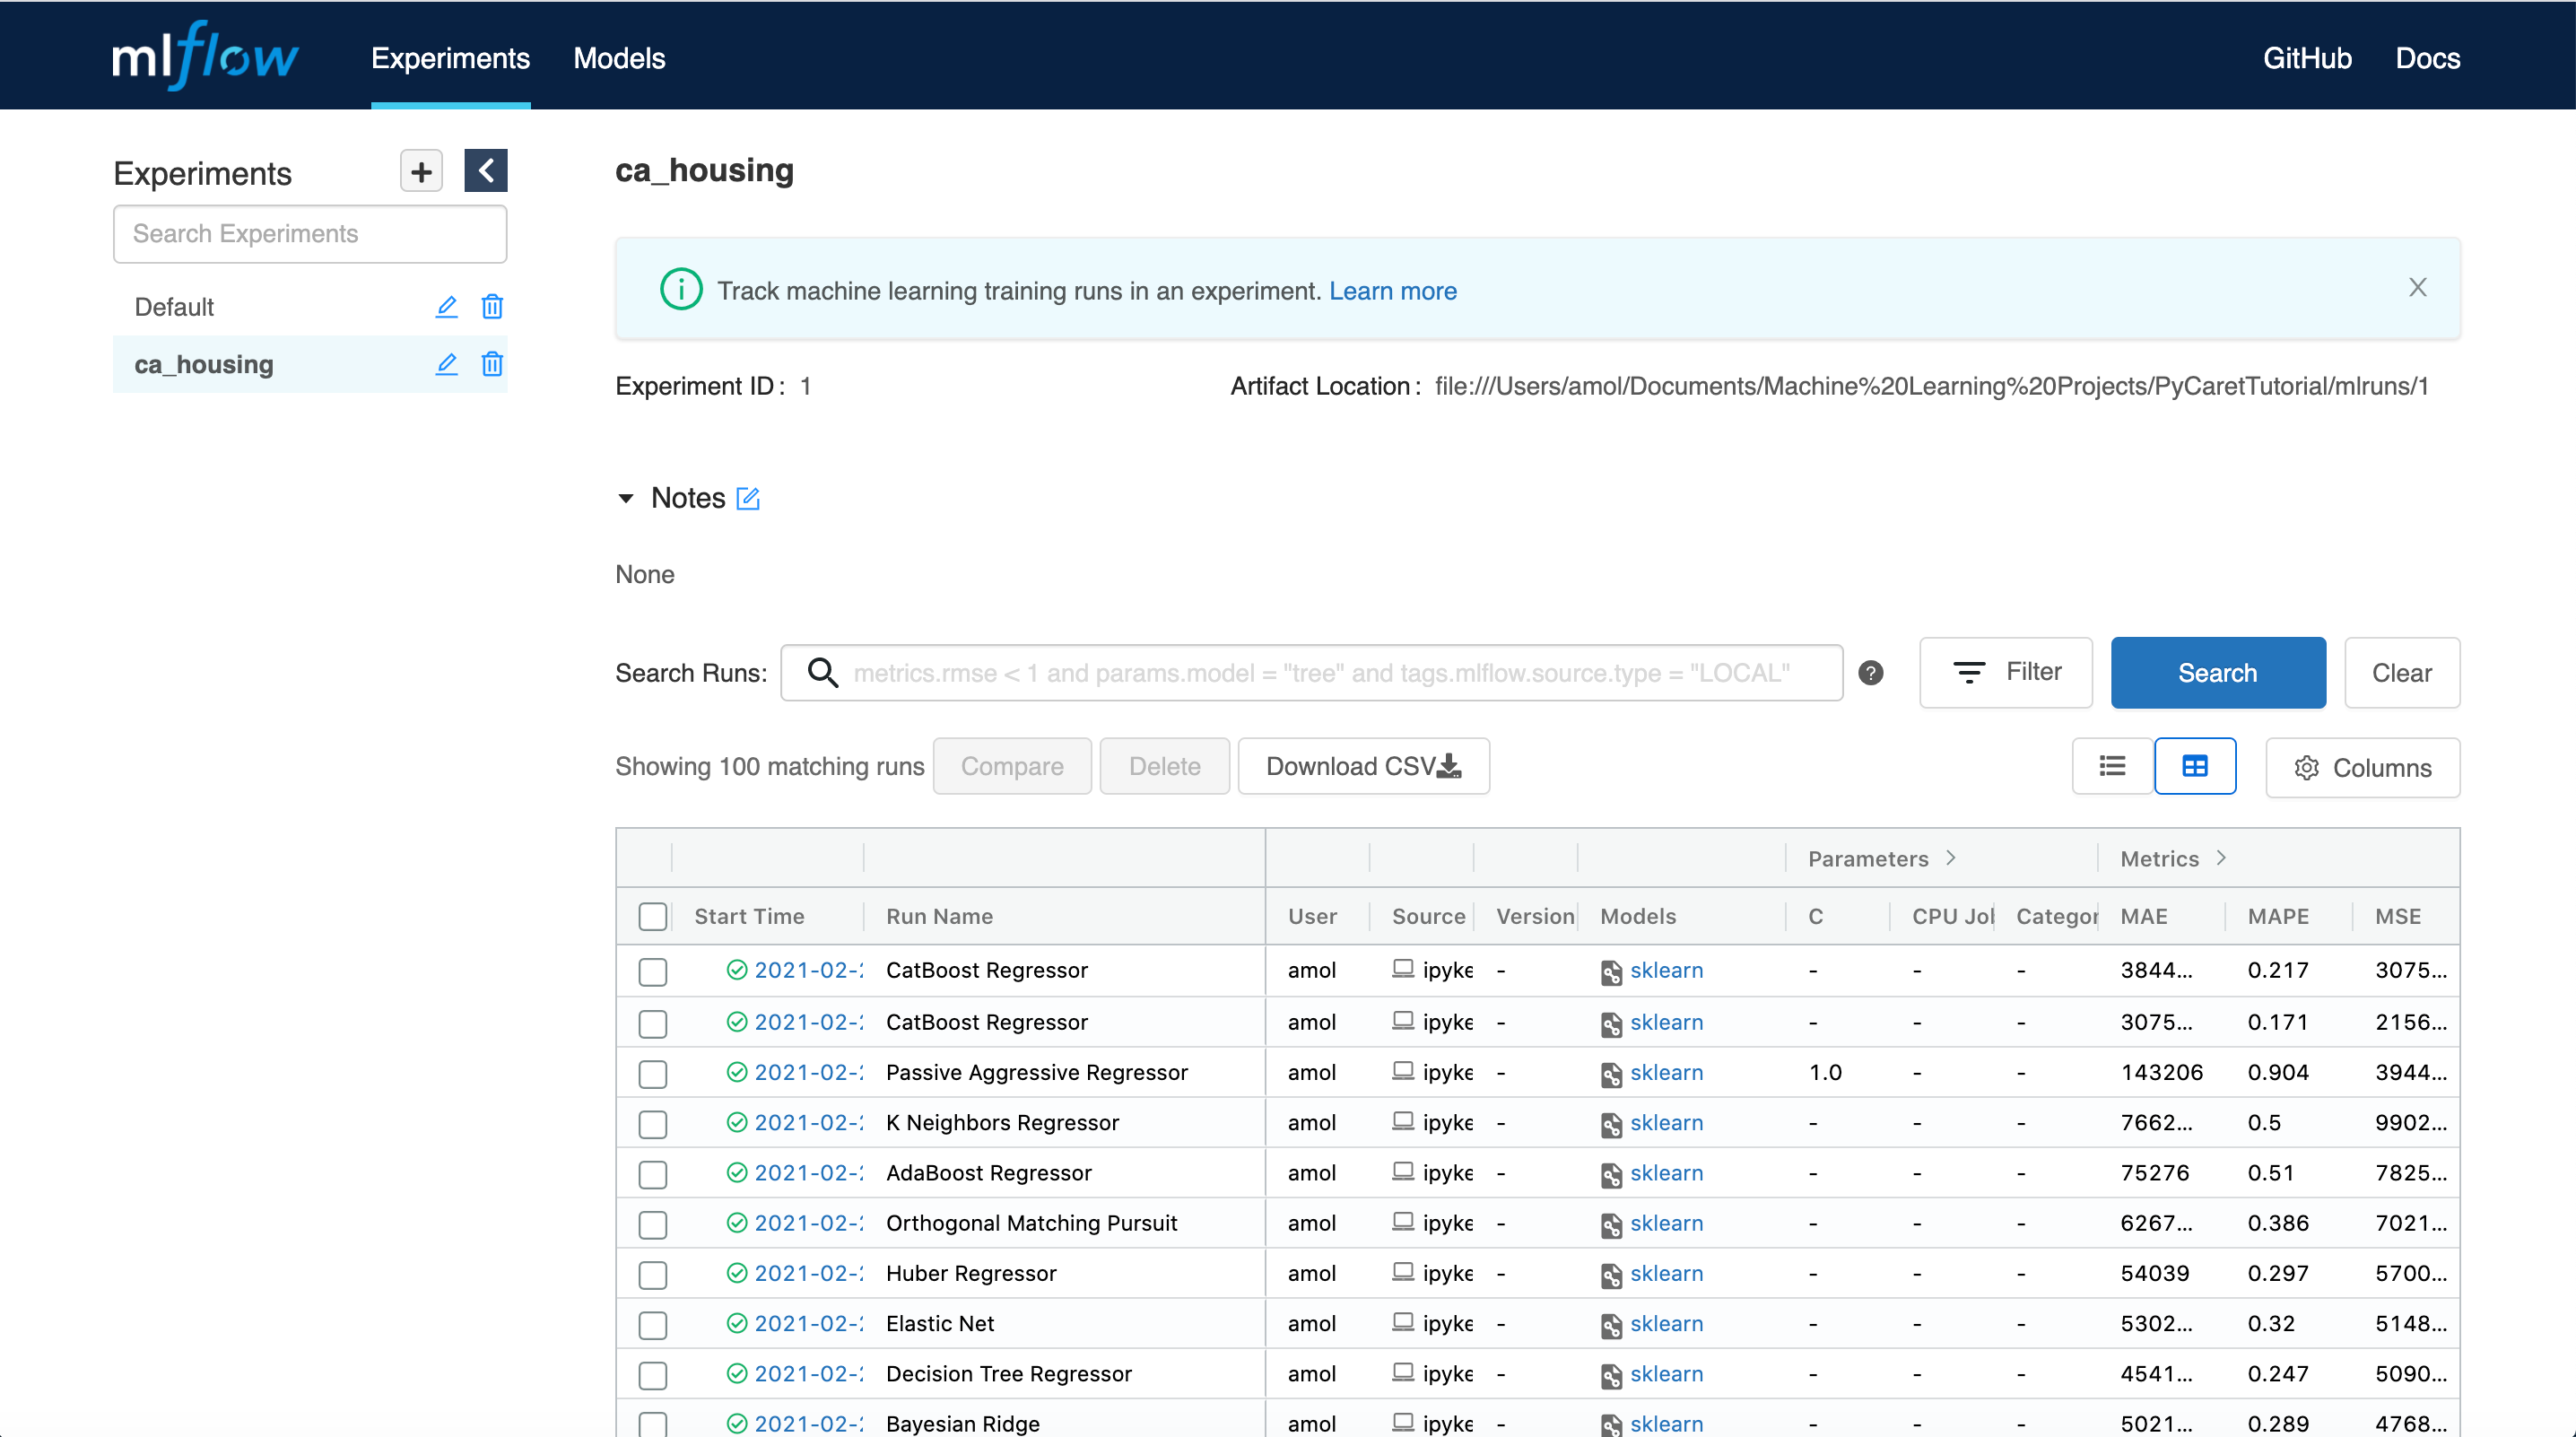Viewport: 2576px width, 1437px height.
Task: Download runs as CSV
Action: (1364, 766)
